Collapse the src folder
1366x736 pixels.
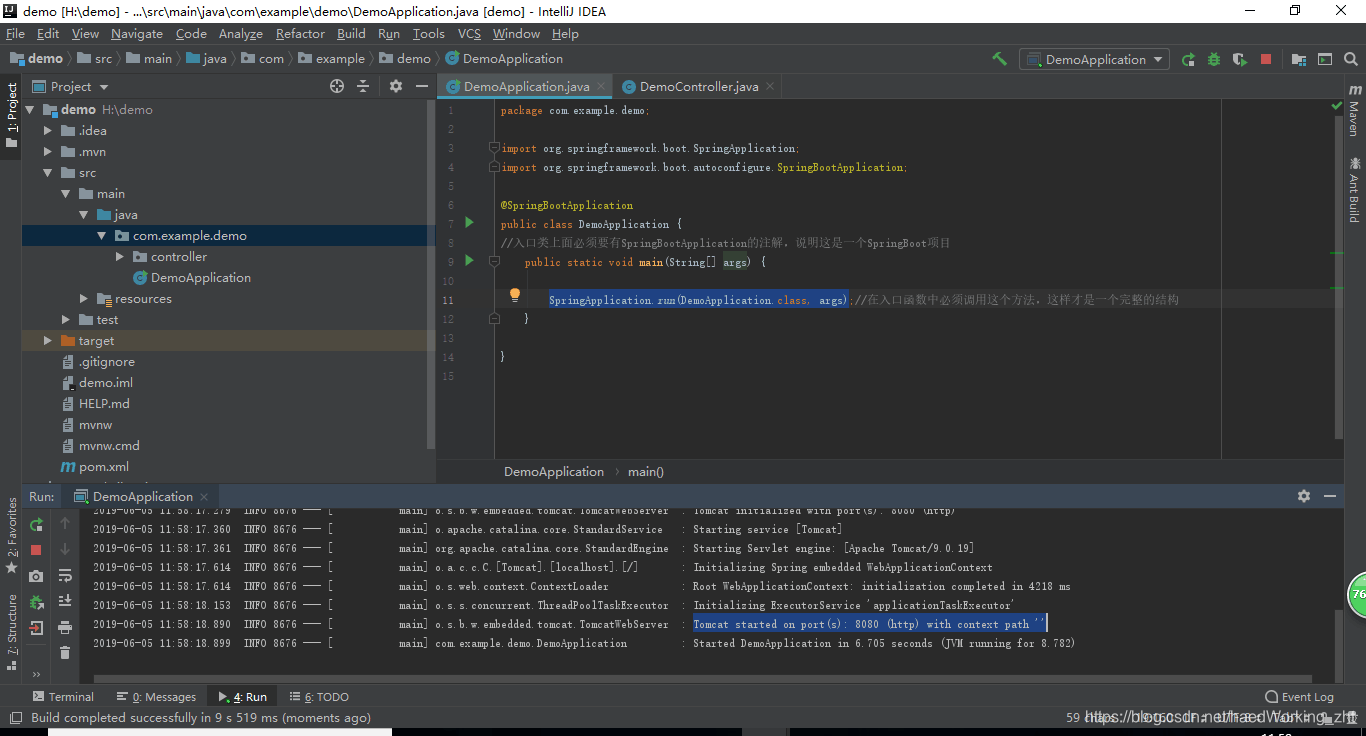pos(48,173)
